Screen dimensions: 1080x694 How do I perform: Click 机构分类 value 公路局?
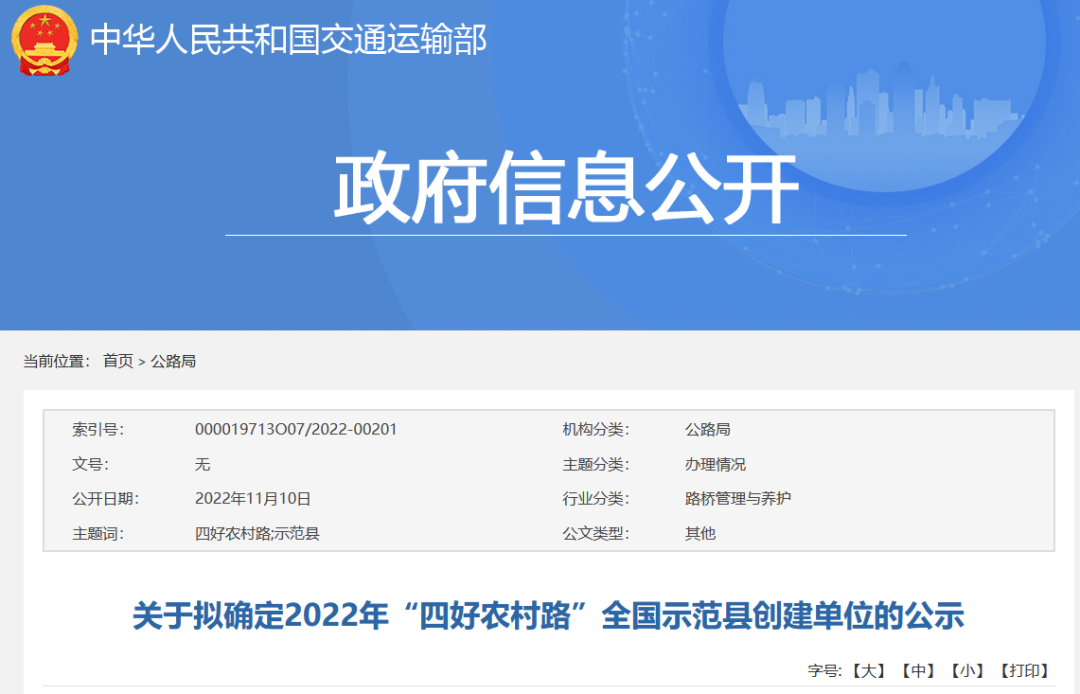point(707,430)
